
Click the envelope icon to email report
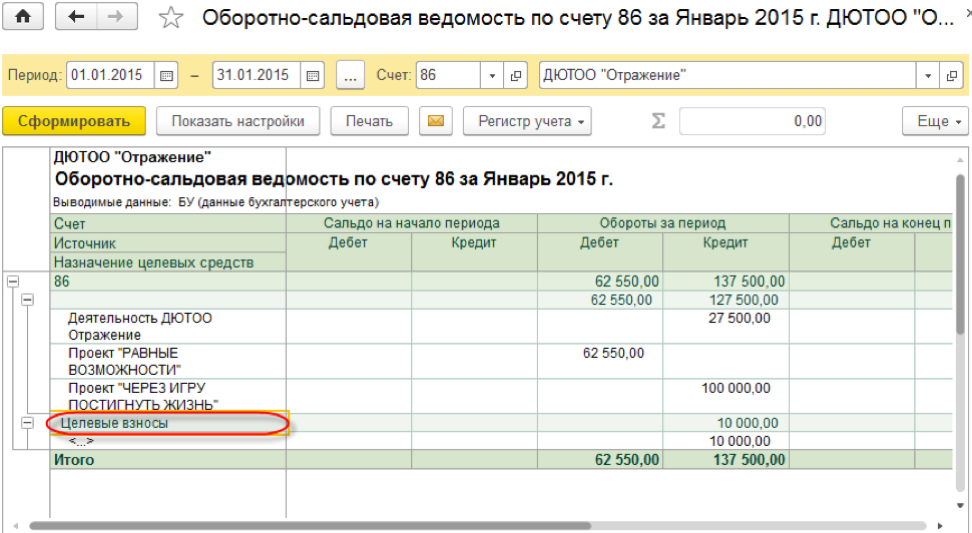pyautogui.click(x=435, y=121)
